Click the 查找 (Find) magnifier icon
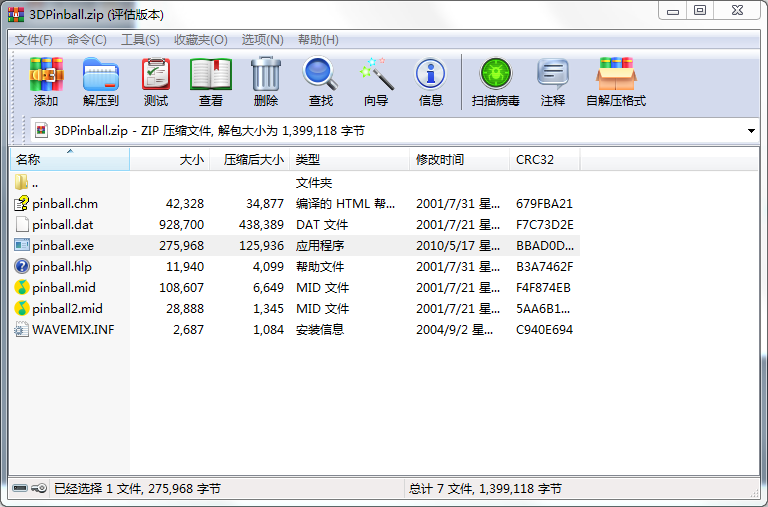The width and height of the screenshot is (768, 507). click(x=321, y=74)
